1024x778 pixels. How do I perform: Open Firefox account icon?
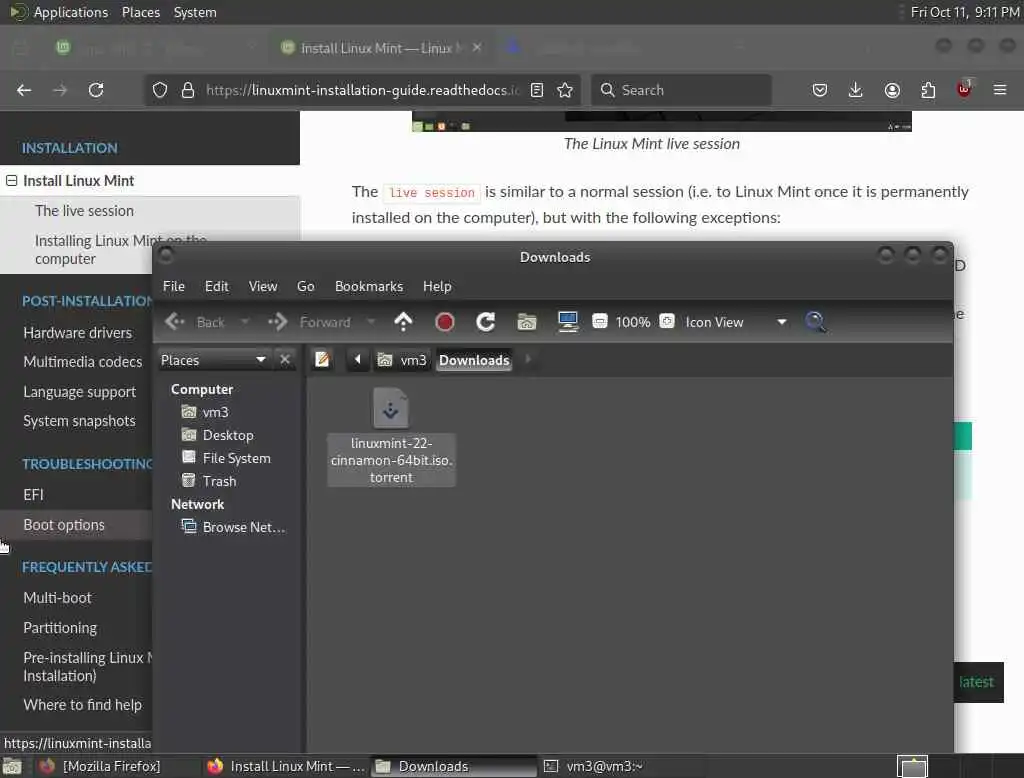(x=892, y=90)
